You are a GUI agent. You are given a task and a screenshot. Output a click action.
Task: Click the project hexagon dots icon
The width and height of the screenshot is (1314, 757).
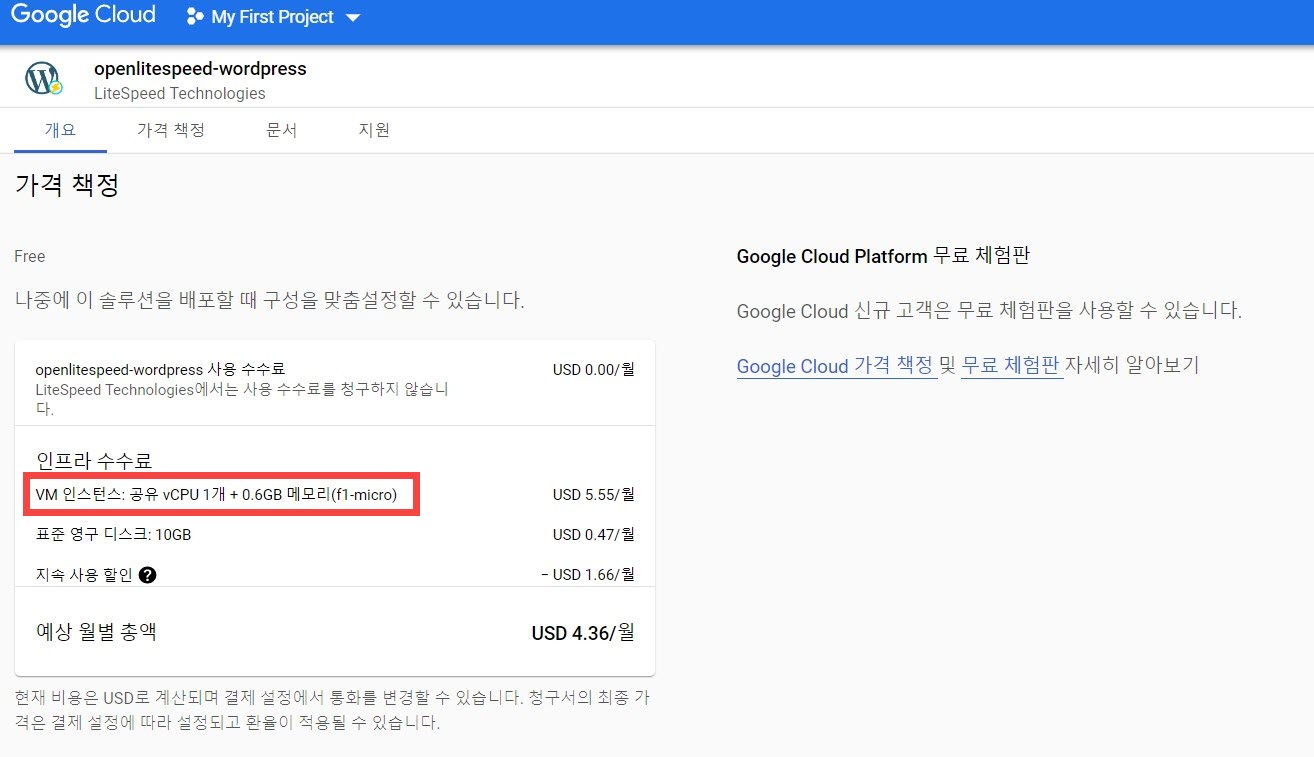195,17
